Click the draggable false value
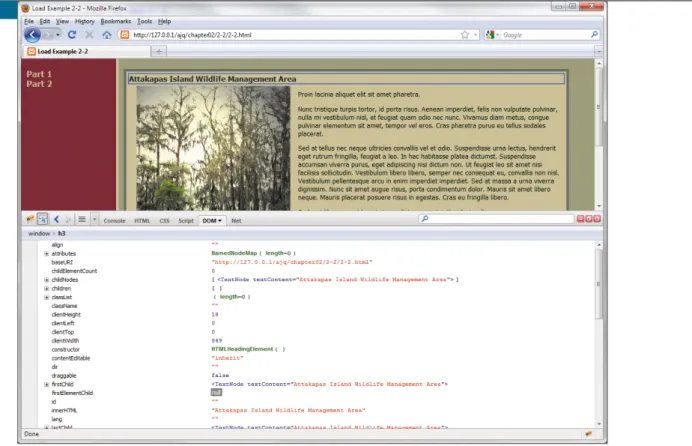The image size is (692, 446). pyautogui.click(x=220, y=375)
